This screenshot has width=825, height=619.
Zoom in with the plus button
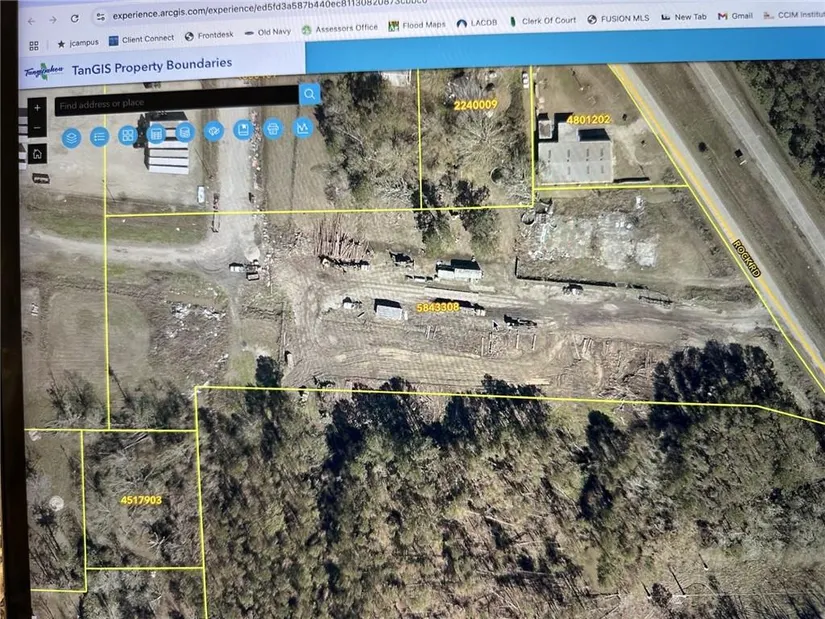37,107
